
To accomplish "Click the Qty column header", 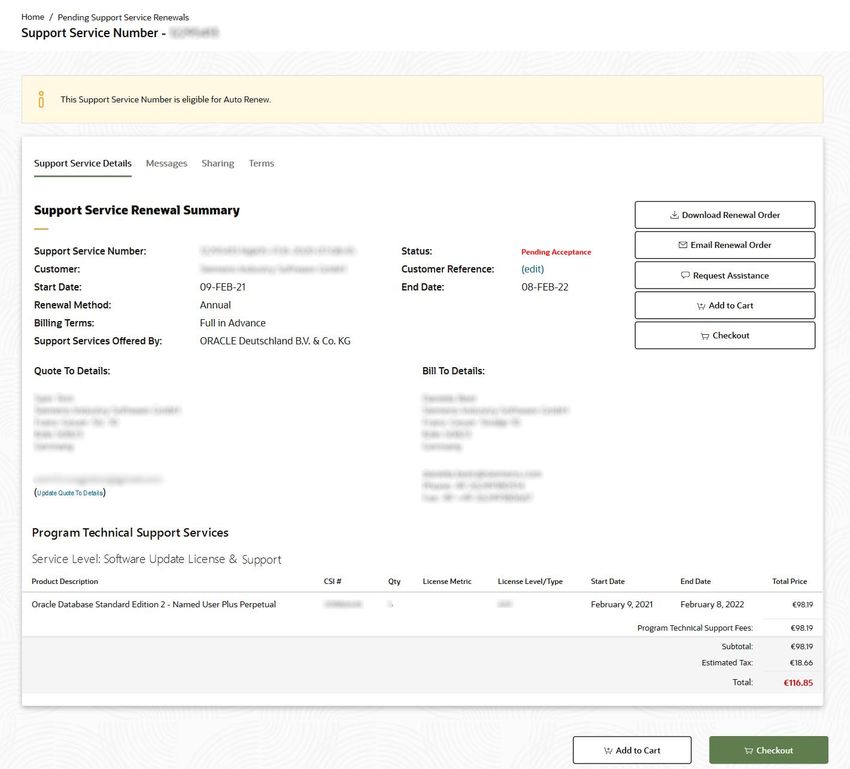I will point(394,581).
